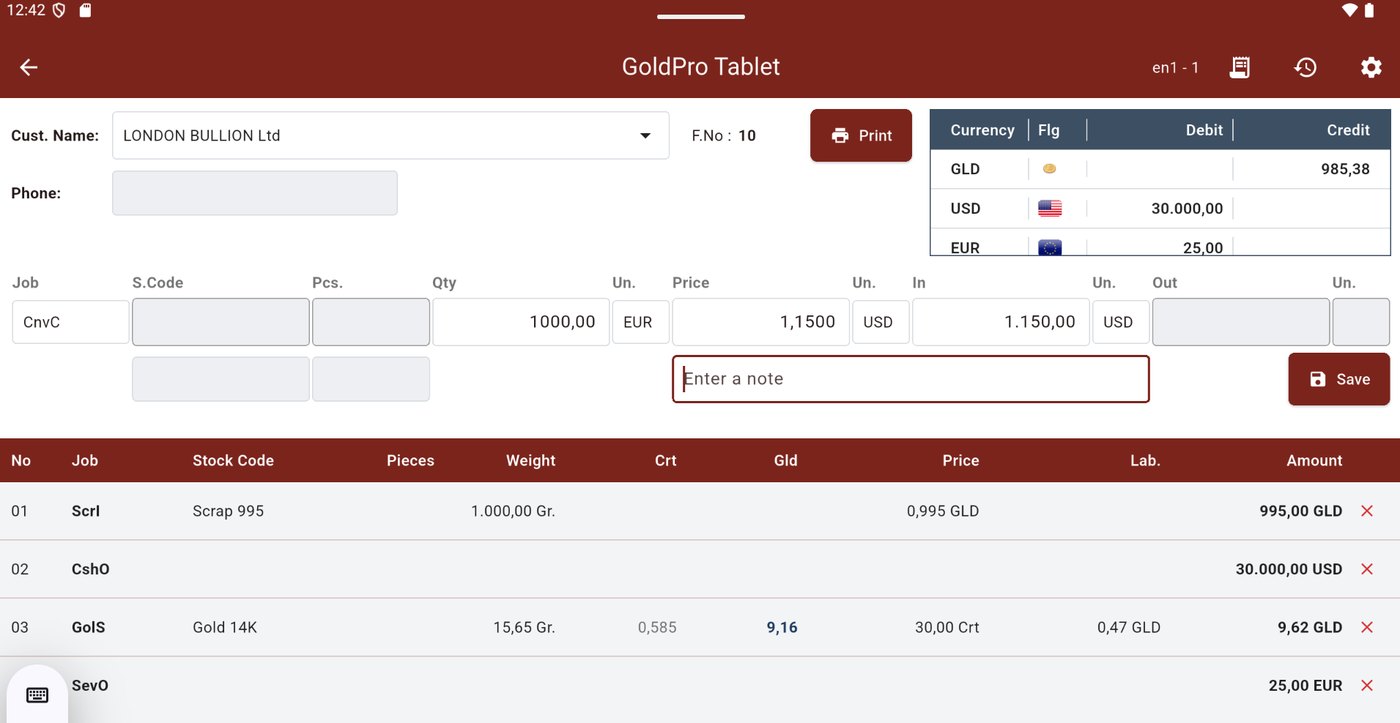Click the EUR flag icon
This screenshot has width=1400, height=723.
1049,248
